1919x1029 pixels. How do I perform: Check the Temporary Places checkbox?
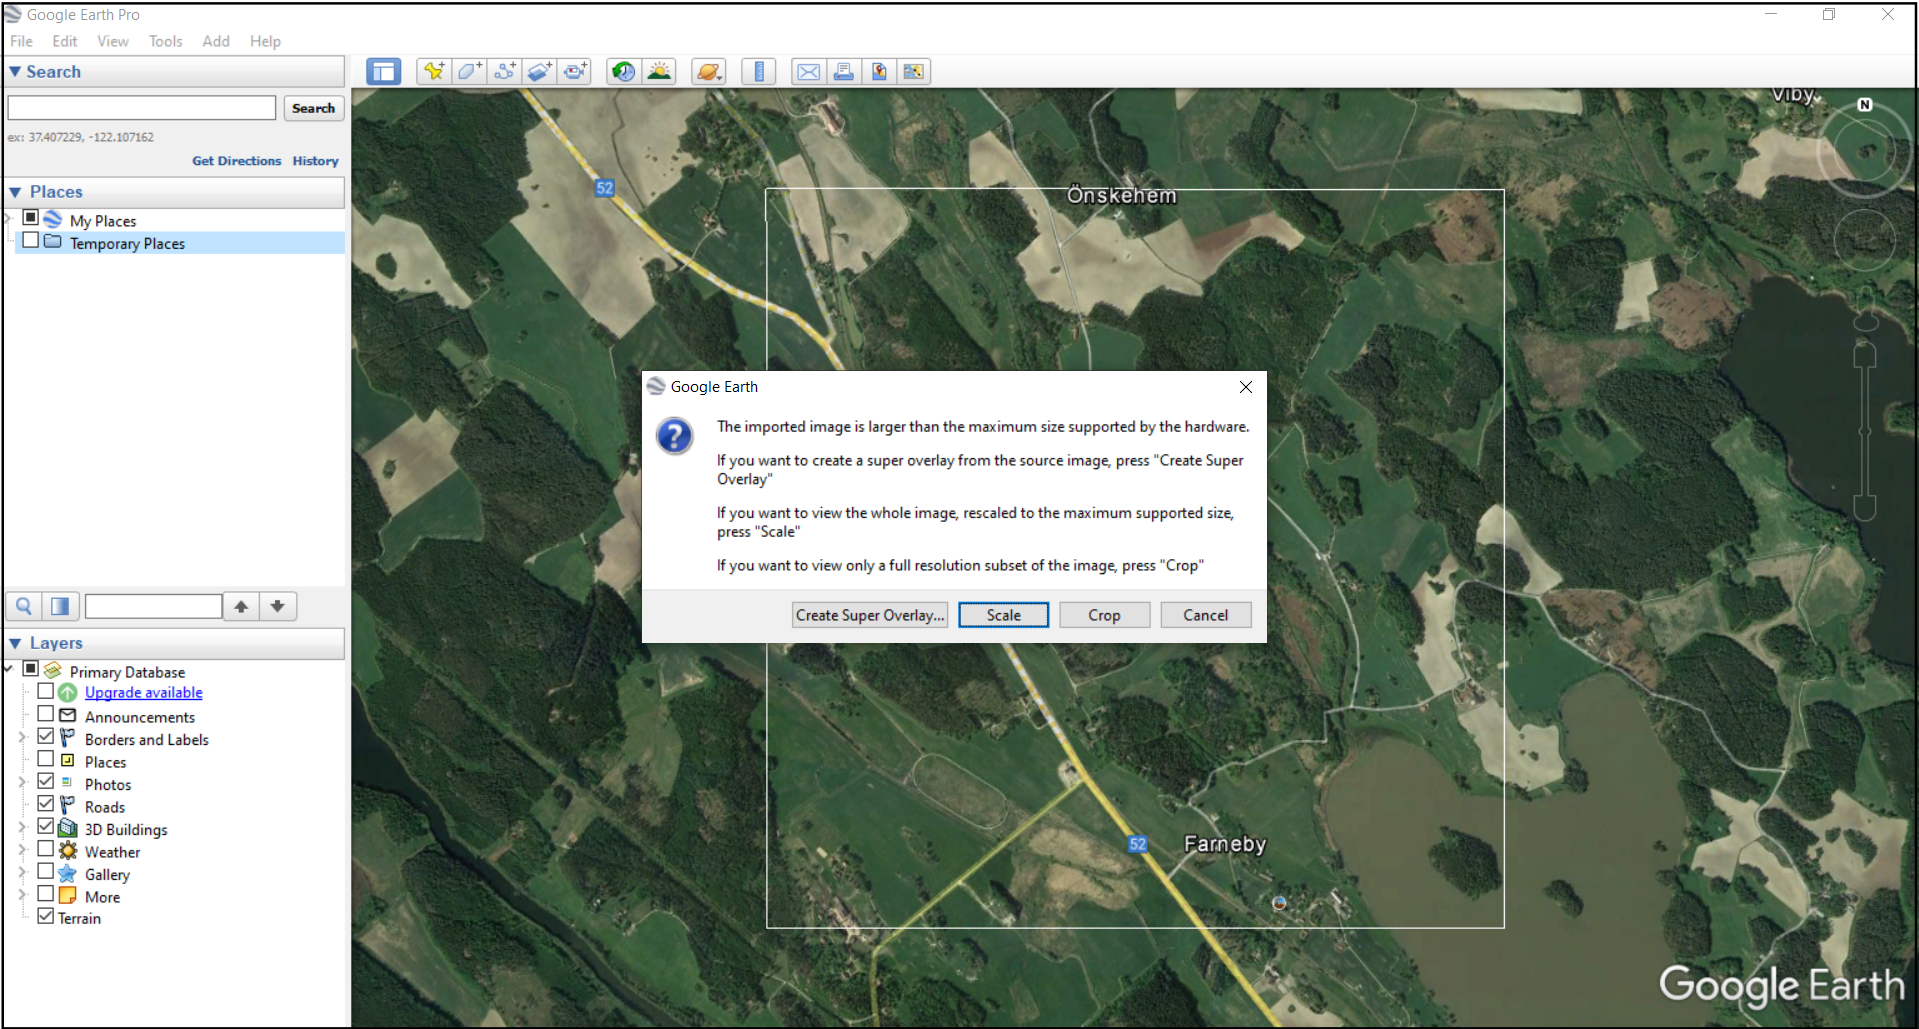(31, 241)
